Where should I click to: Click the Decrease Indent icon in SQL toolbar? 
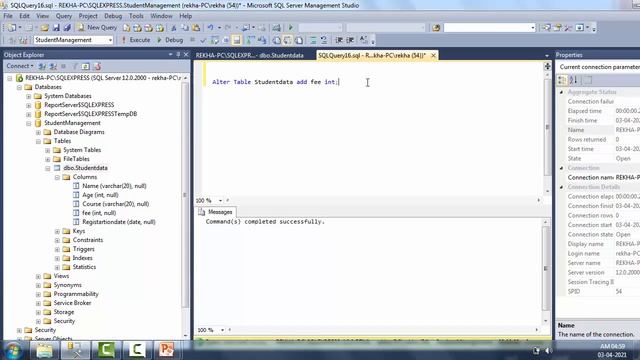tap(339, 40)
